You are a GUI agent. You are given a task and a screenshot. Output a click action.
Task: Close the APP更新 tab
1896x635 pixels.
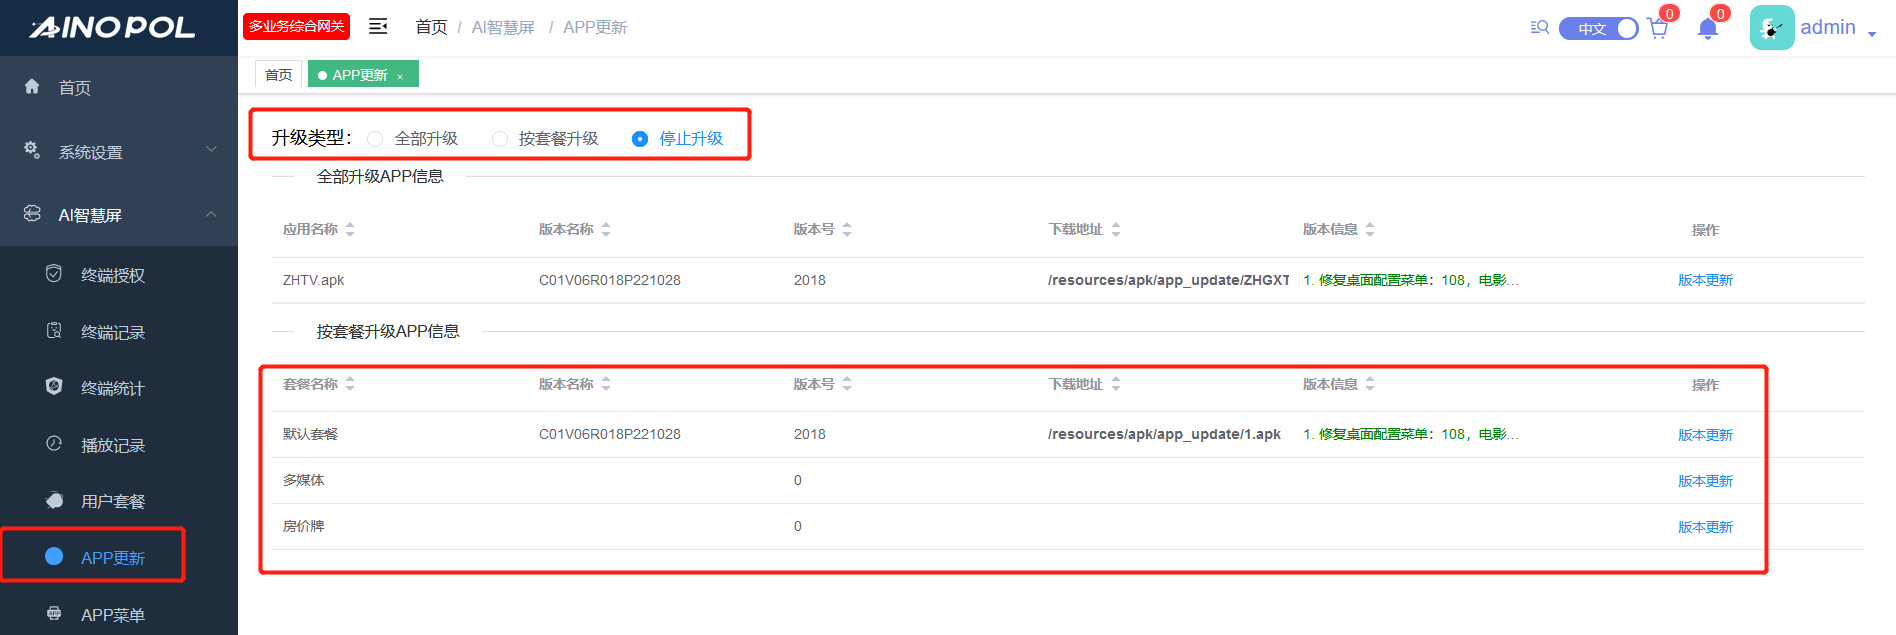[x=400, y=76]
